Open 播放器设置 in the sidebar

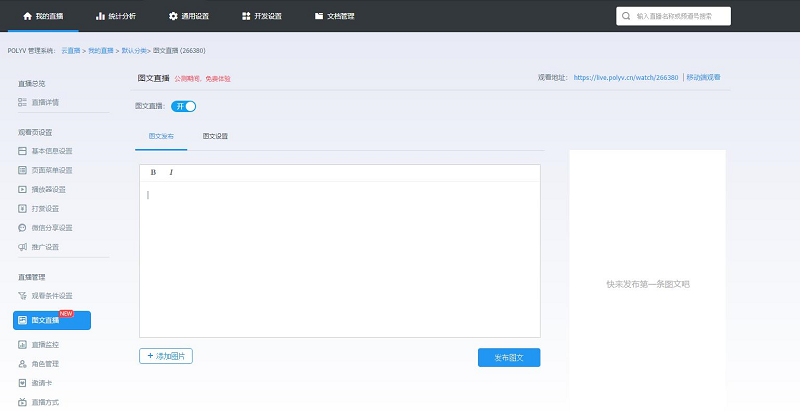click(x=48, y=189)
